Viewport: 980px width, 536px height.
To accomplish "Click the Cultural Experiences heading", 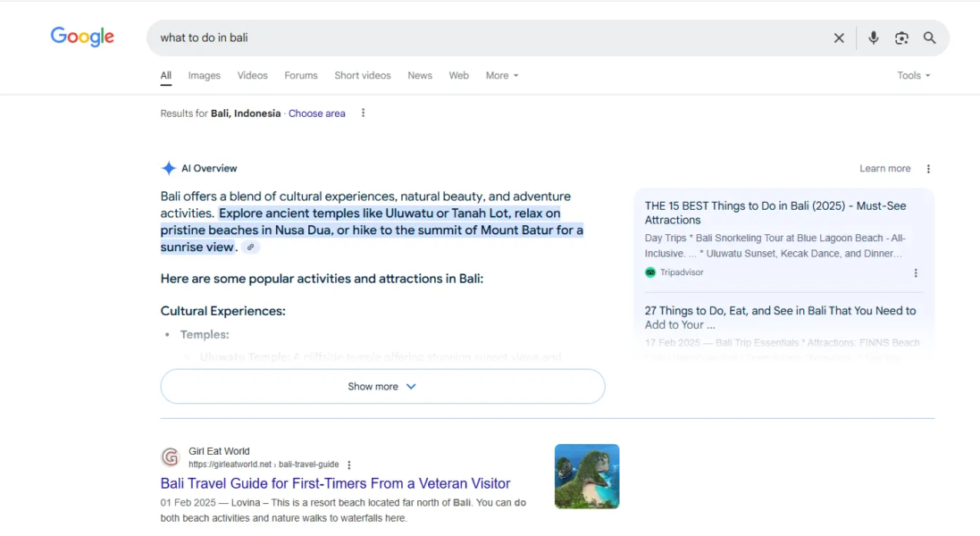I will click(222, 311).
